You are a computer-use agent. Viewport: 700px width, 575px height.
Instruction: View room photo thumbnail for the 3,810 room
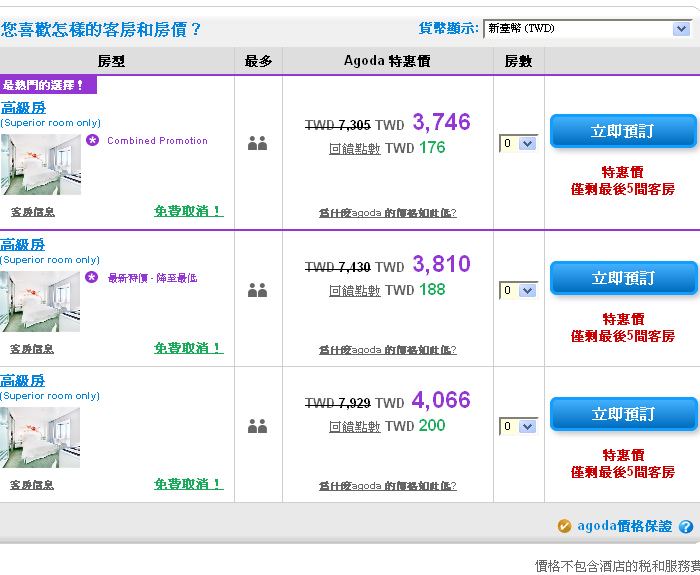40,301
